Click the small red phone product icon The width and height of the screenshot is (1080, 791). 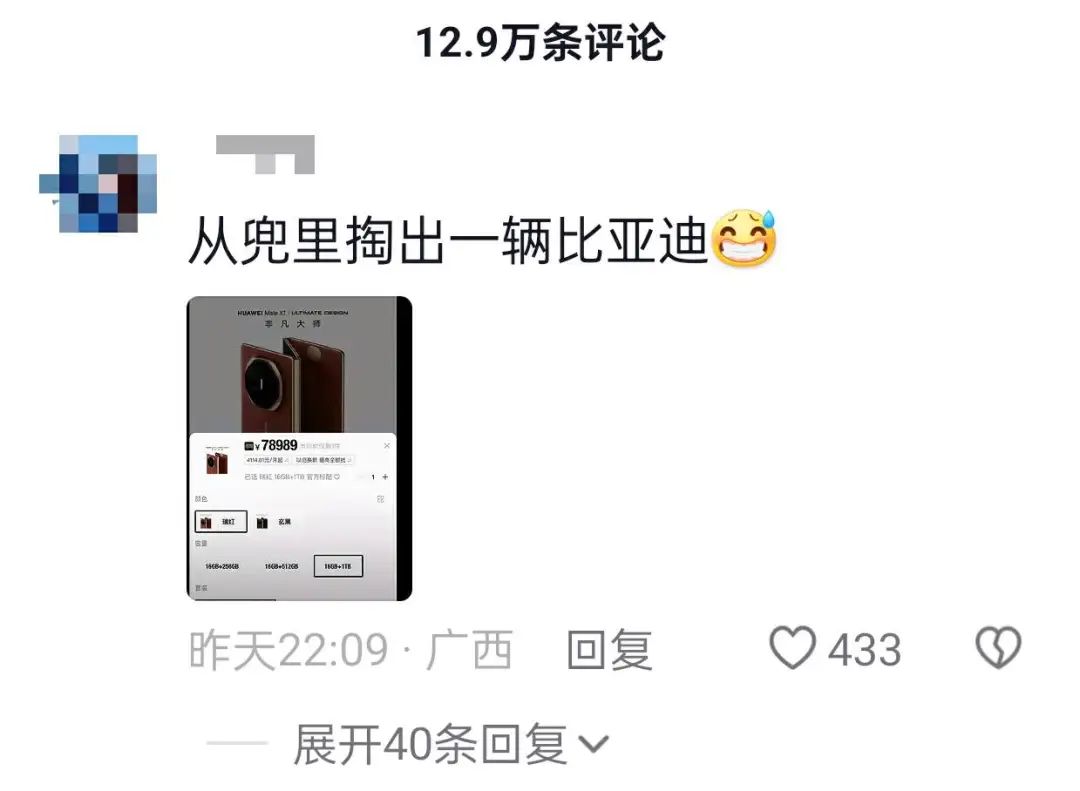pos(217,462)
